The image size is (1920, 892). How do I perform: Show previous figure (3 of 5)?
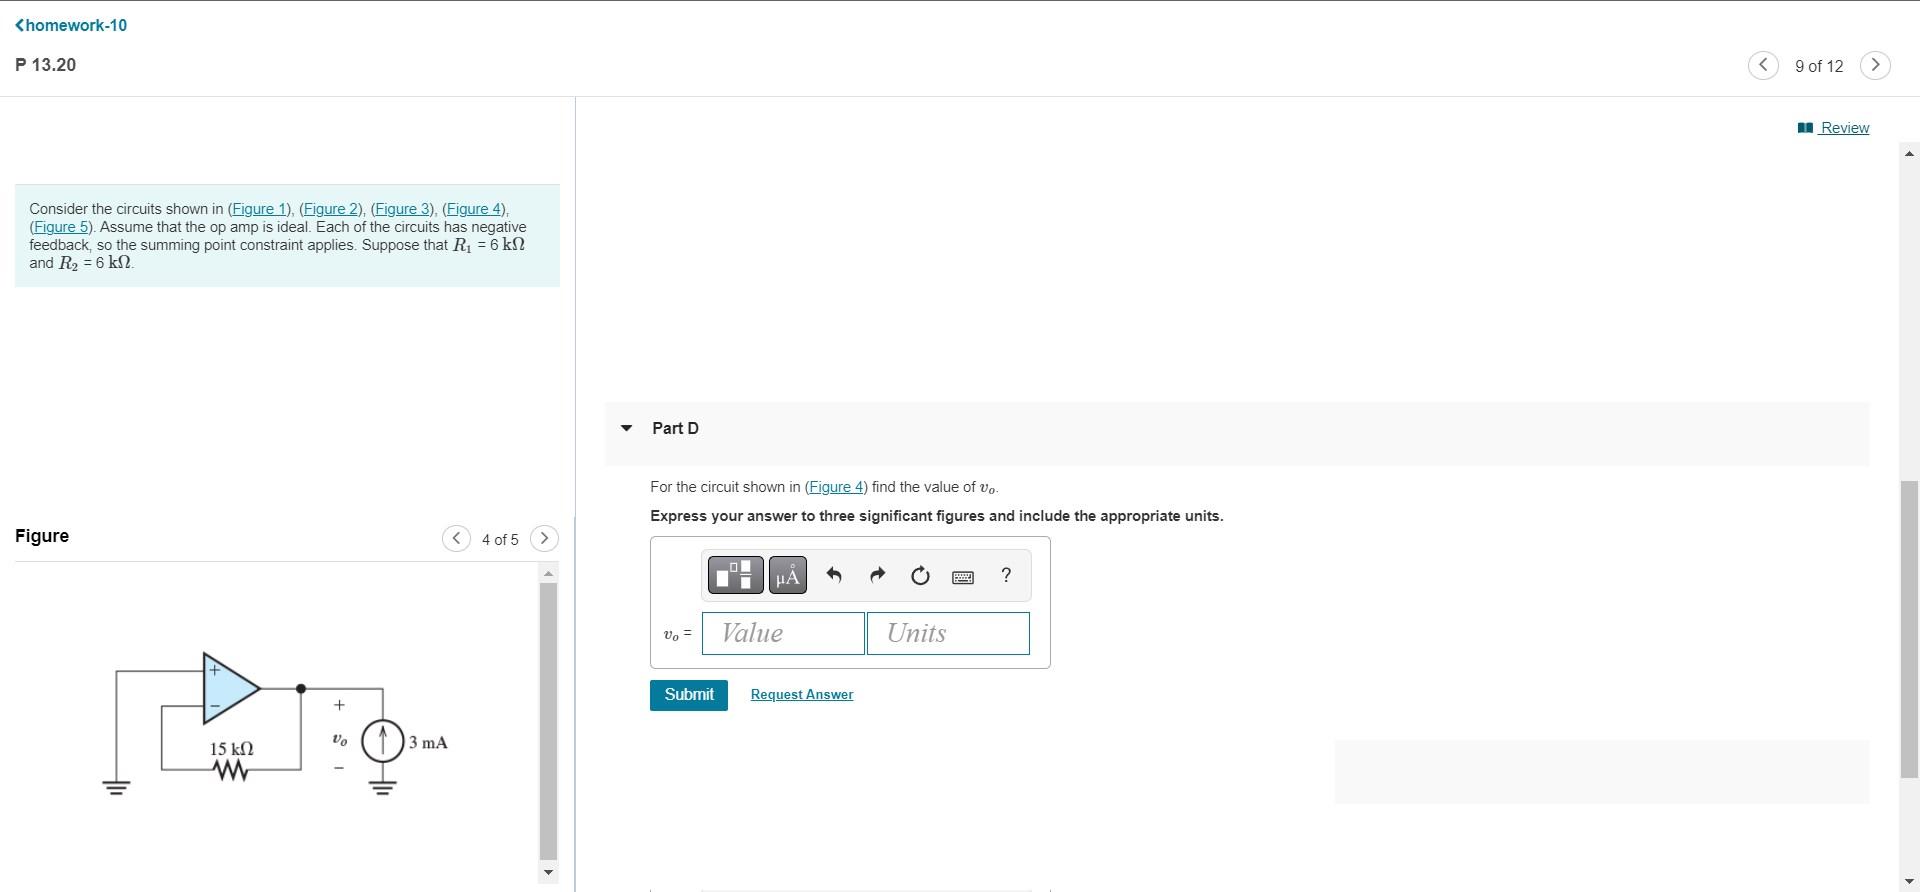click(456, 539)
